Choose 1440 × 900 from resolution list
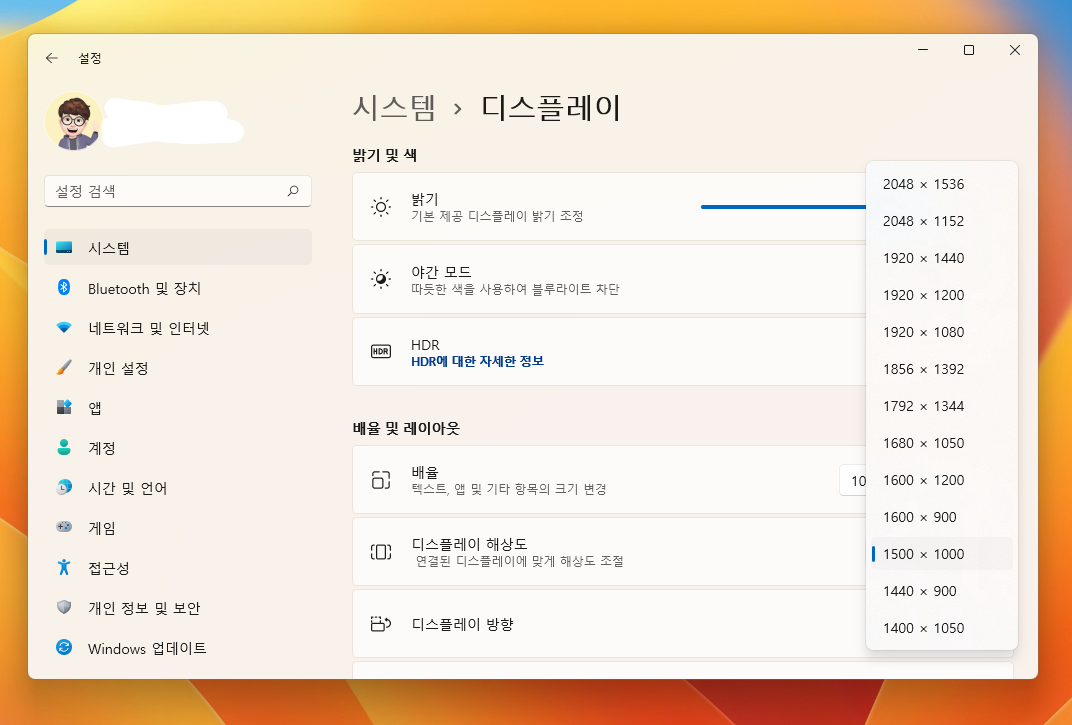1072x725 pixels. 941,590
